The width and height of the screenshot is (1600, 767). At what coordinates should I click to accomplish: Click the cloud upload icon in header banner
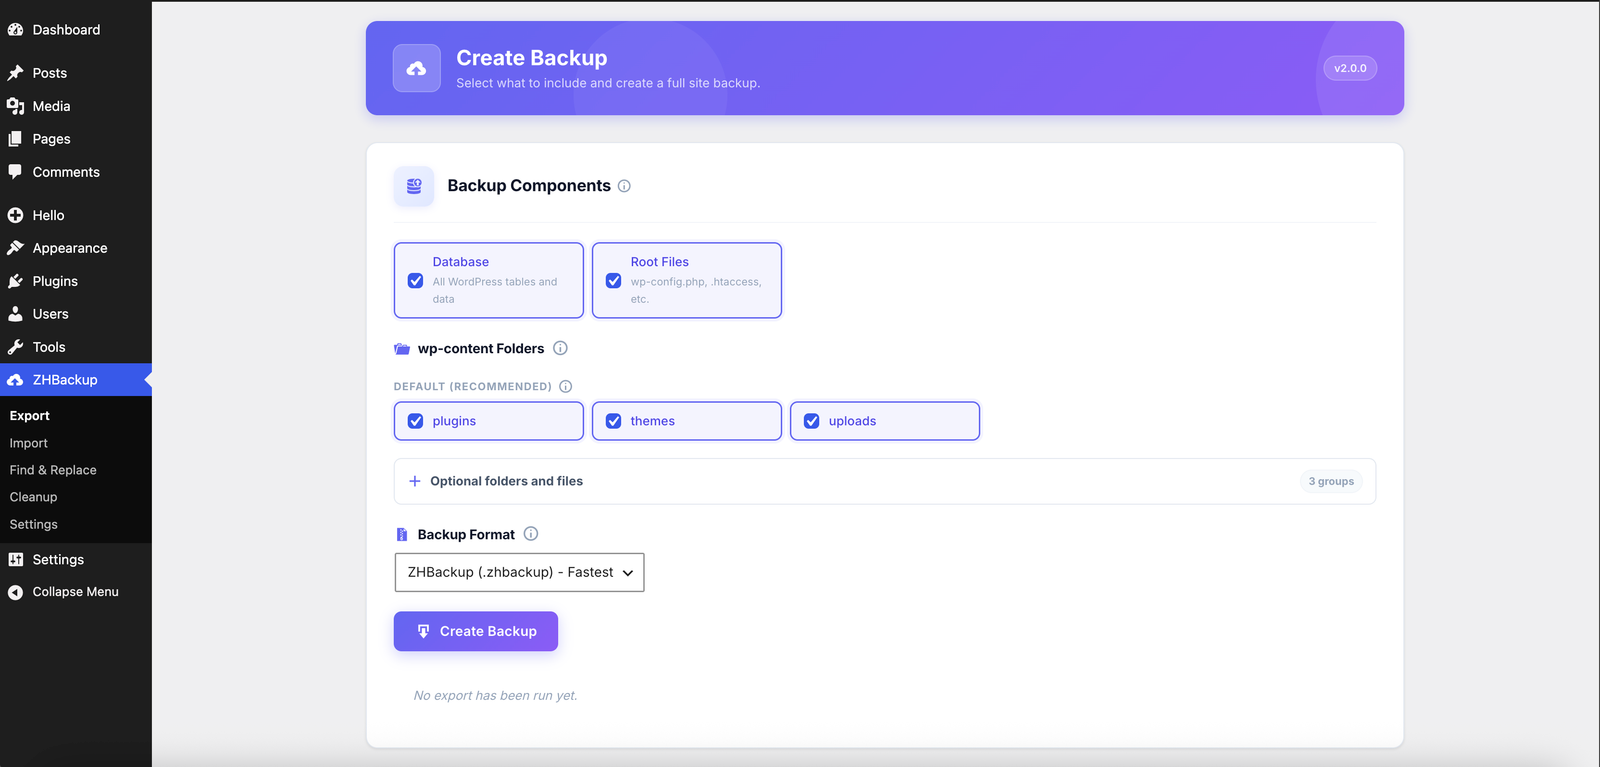click(x=417, y=68)
